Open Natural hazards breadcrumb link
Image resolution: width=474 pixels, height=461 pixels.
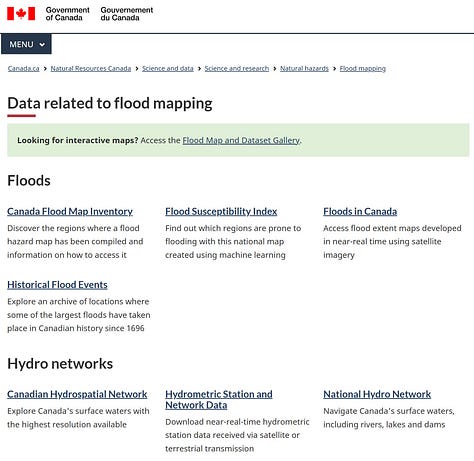pyautogui.click(x=304, y=68)
